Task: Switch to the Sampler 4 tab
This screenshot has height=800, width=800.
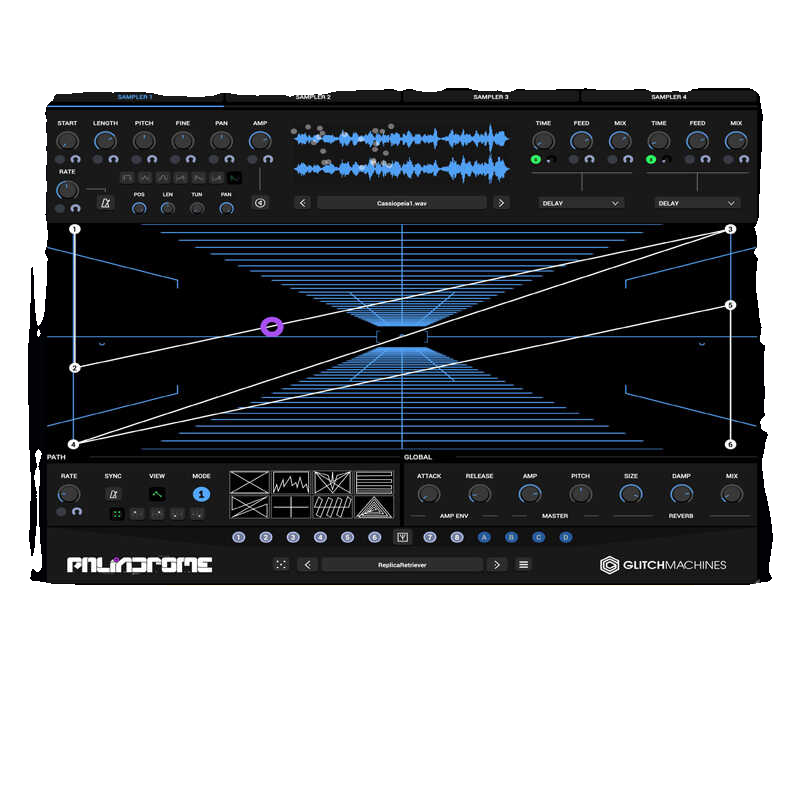Action: pos(668,97)
